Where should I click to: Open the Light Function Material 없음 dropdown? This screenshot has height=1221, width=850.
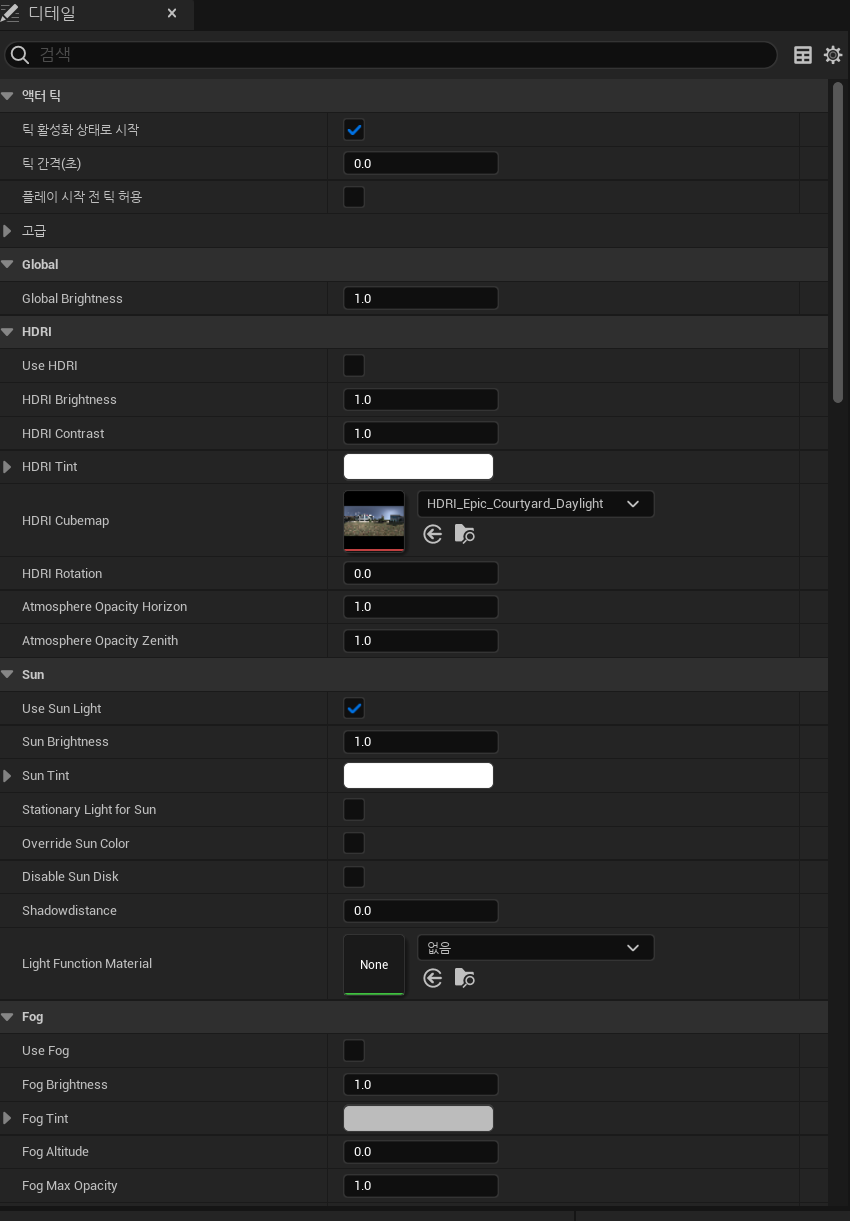(x=536, y=948)
